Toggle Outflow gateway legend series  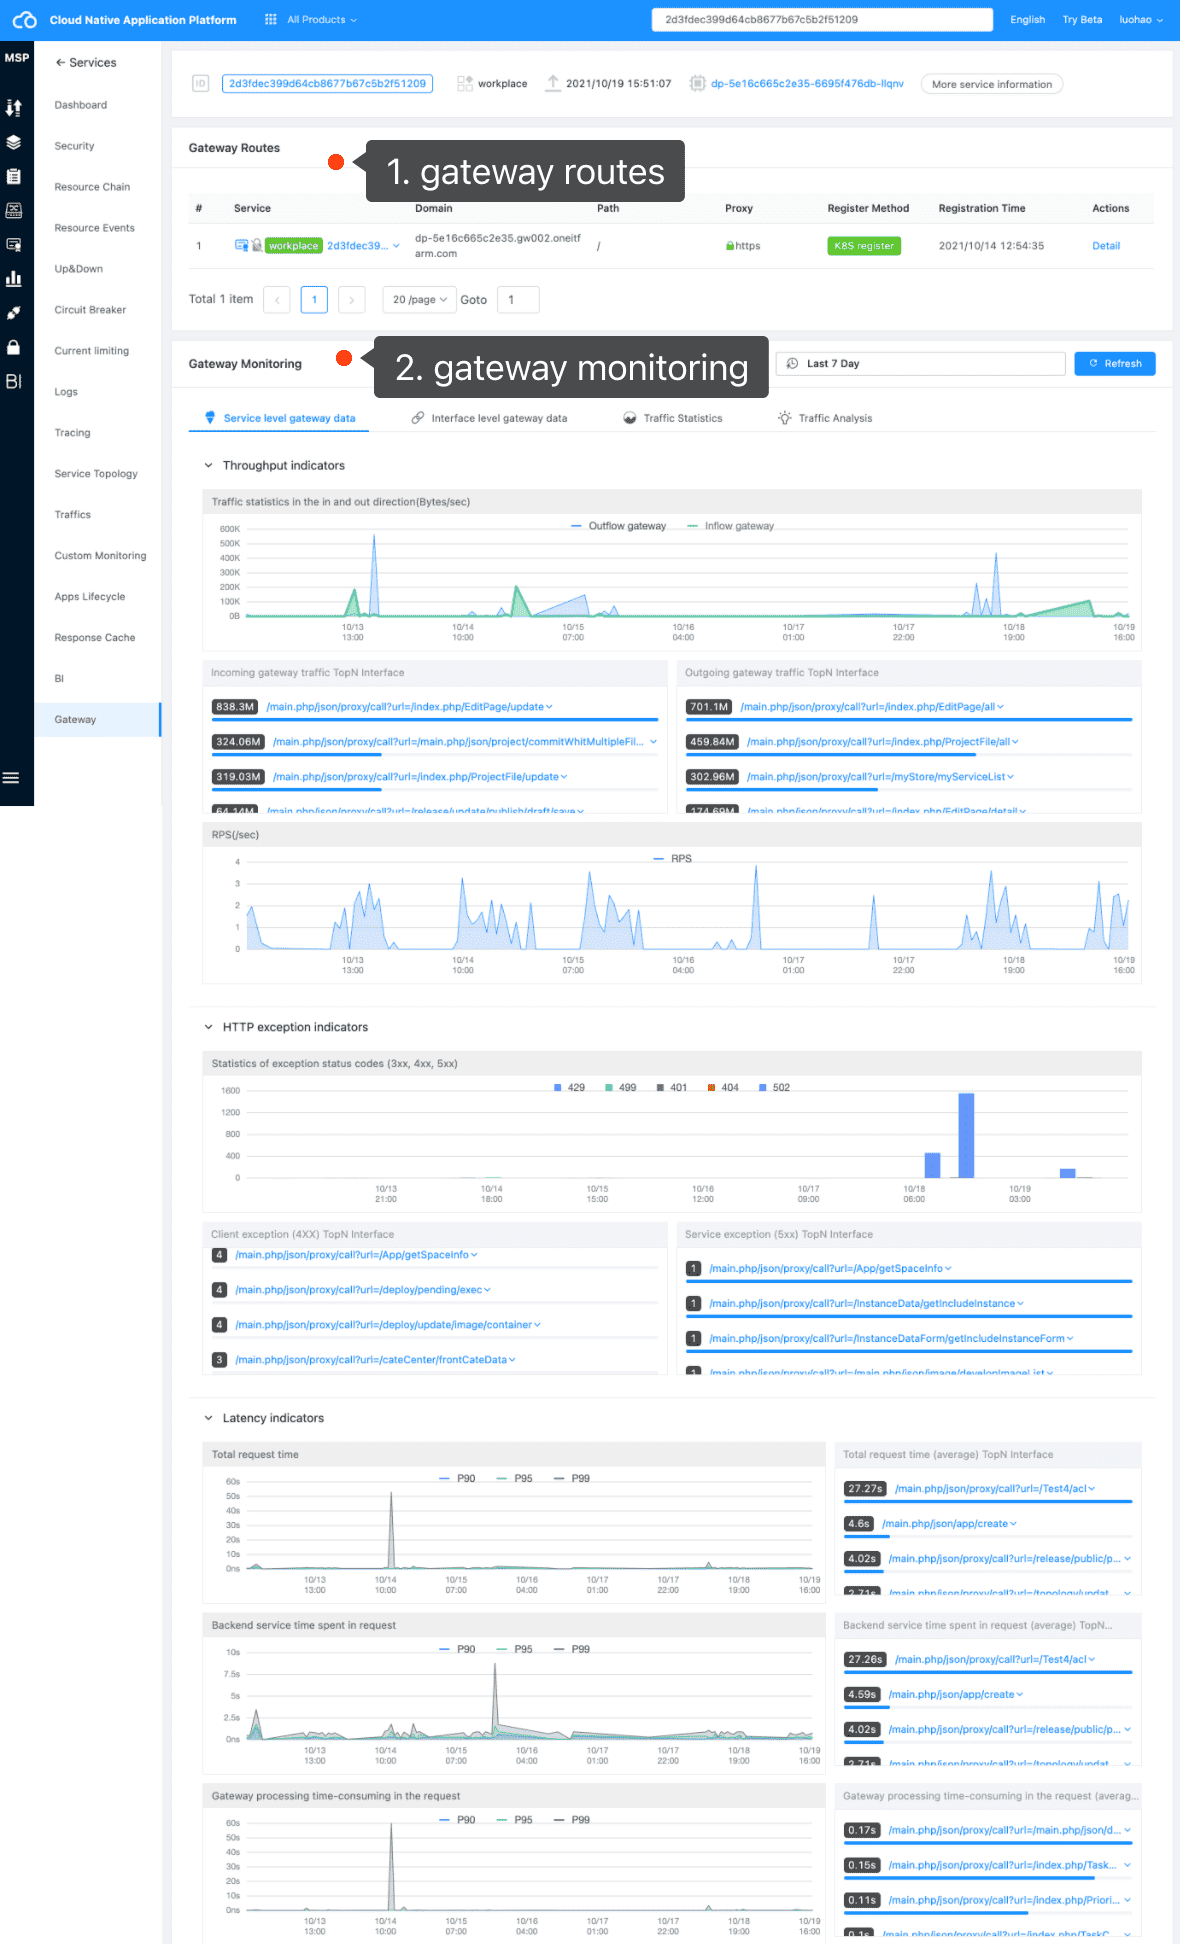618,526
